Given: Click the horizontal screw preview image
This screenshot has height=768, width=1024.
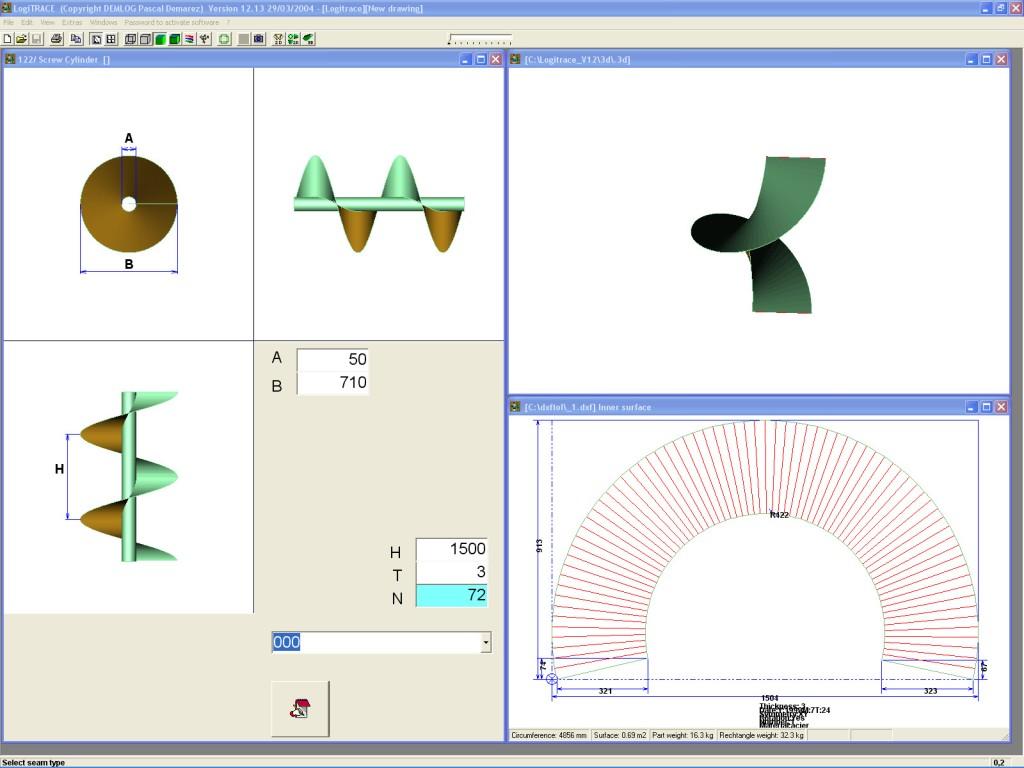Looking at the screenshot, I should [379, 204].
